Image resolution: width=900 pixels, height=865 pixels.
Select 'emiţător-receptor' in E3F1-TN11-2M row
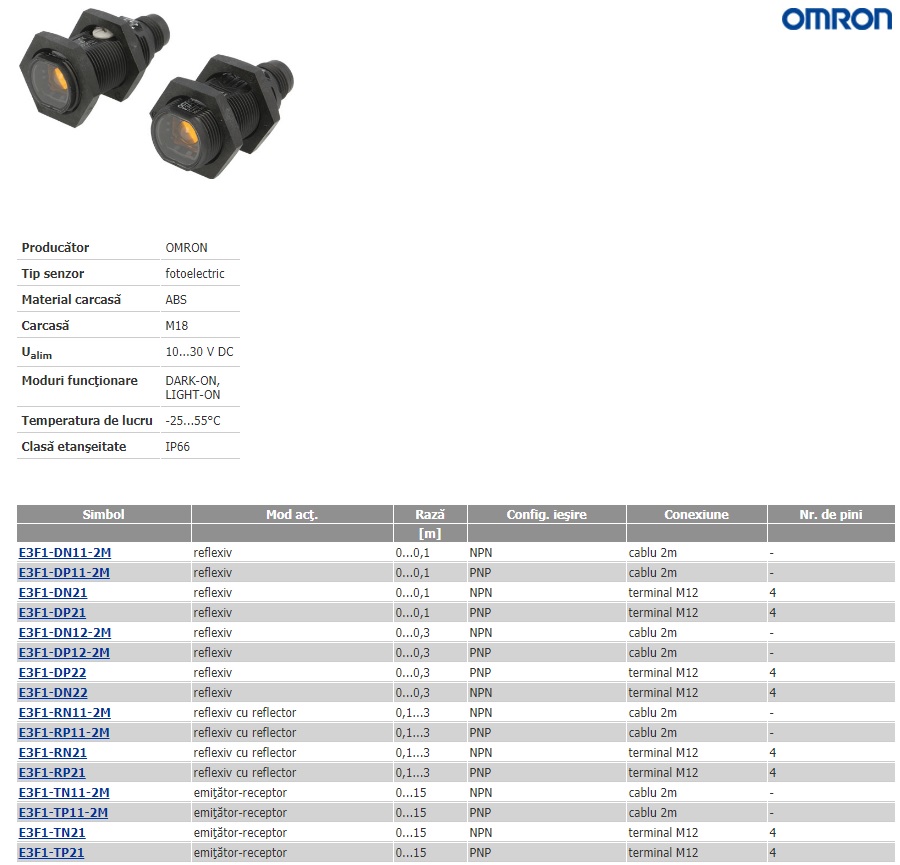[x=240, y=793]
